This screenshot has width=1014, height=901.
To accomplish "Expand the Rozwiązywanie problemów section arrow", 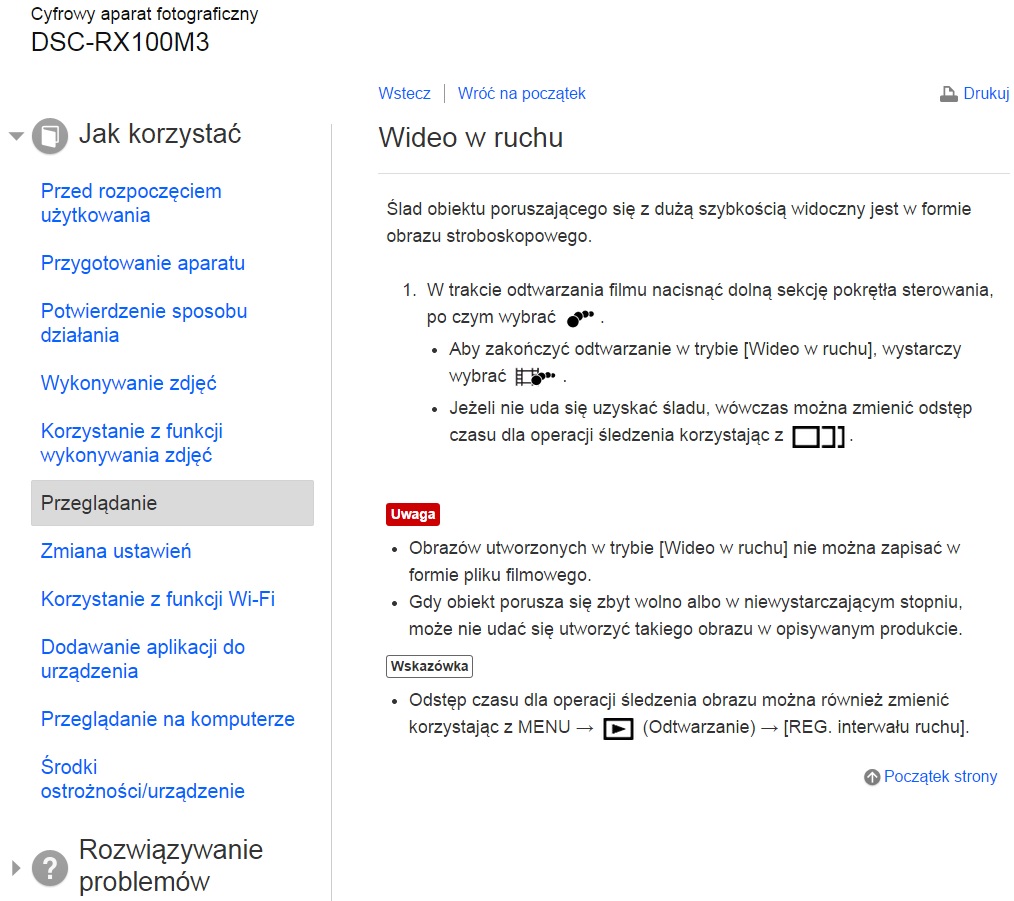I will (16, 867).
